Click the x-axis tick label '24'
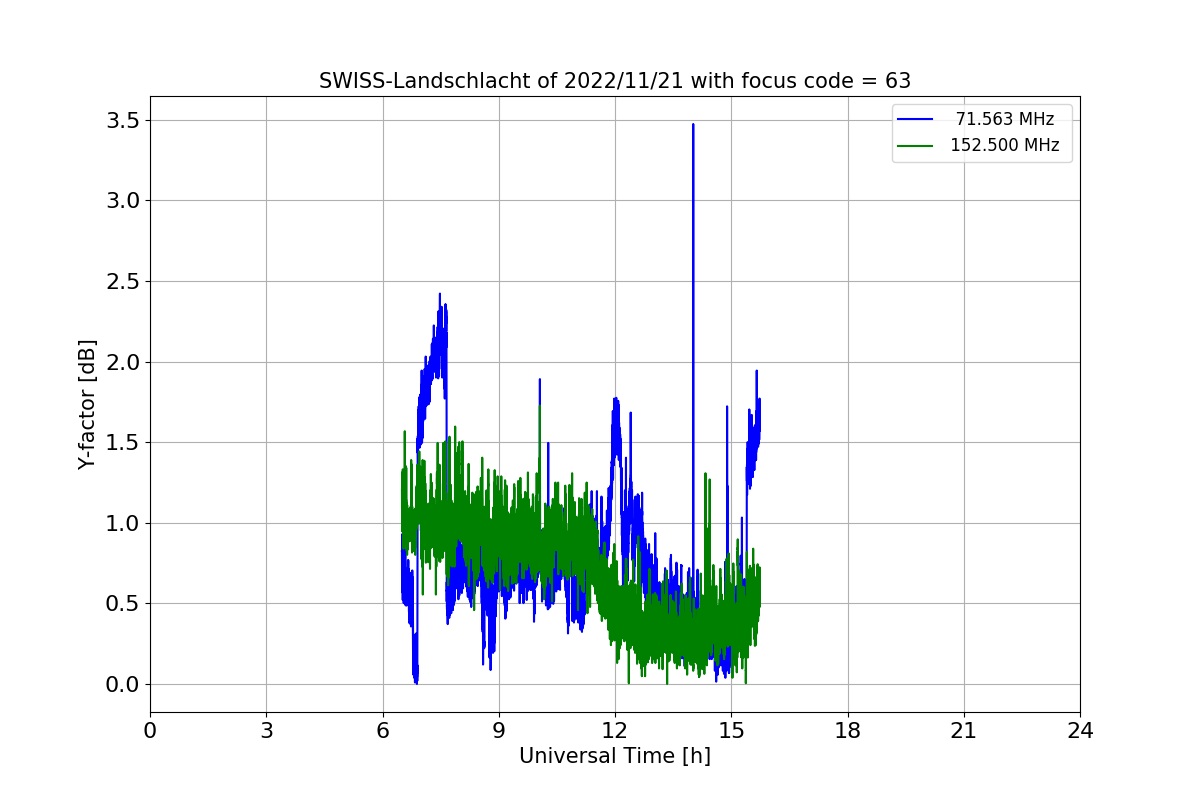Viewport: 1200px width, 800px height. (x=1080, y=730)
